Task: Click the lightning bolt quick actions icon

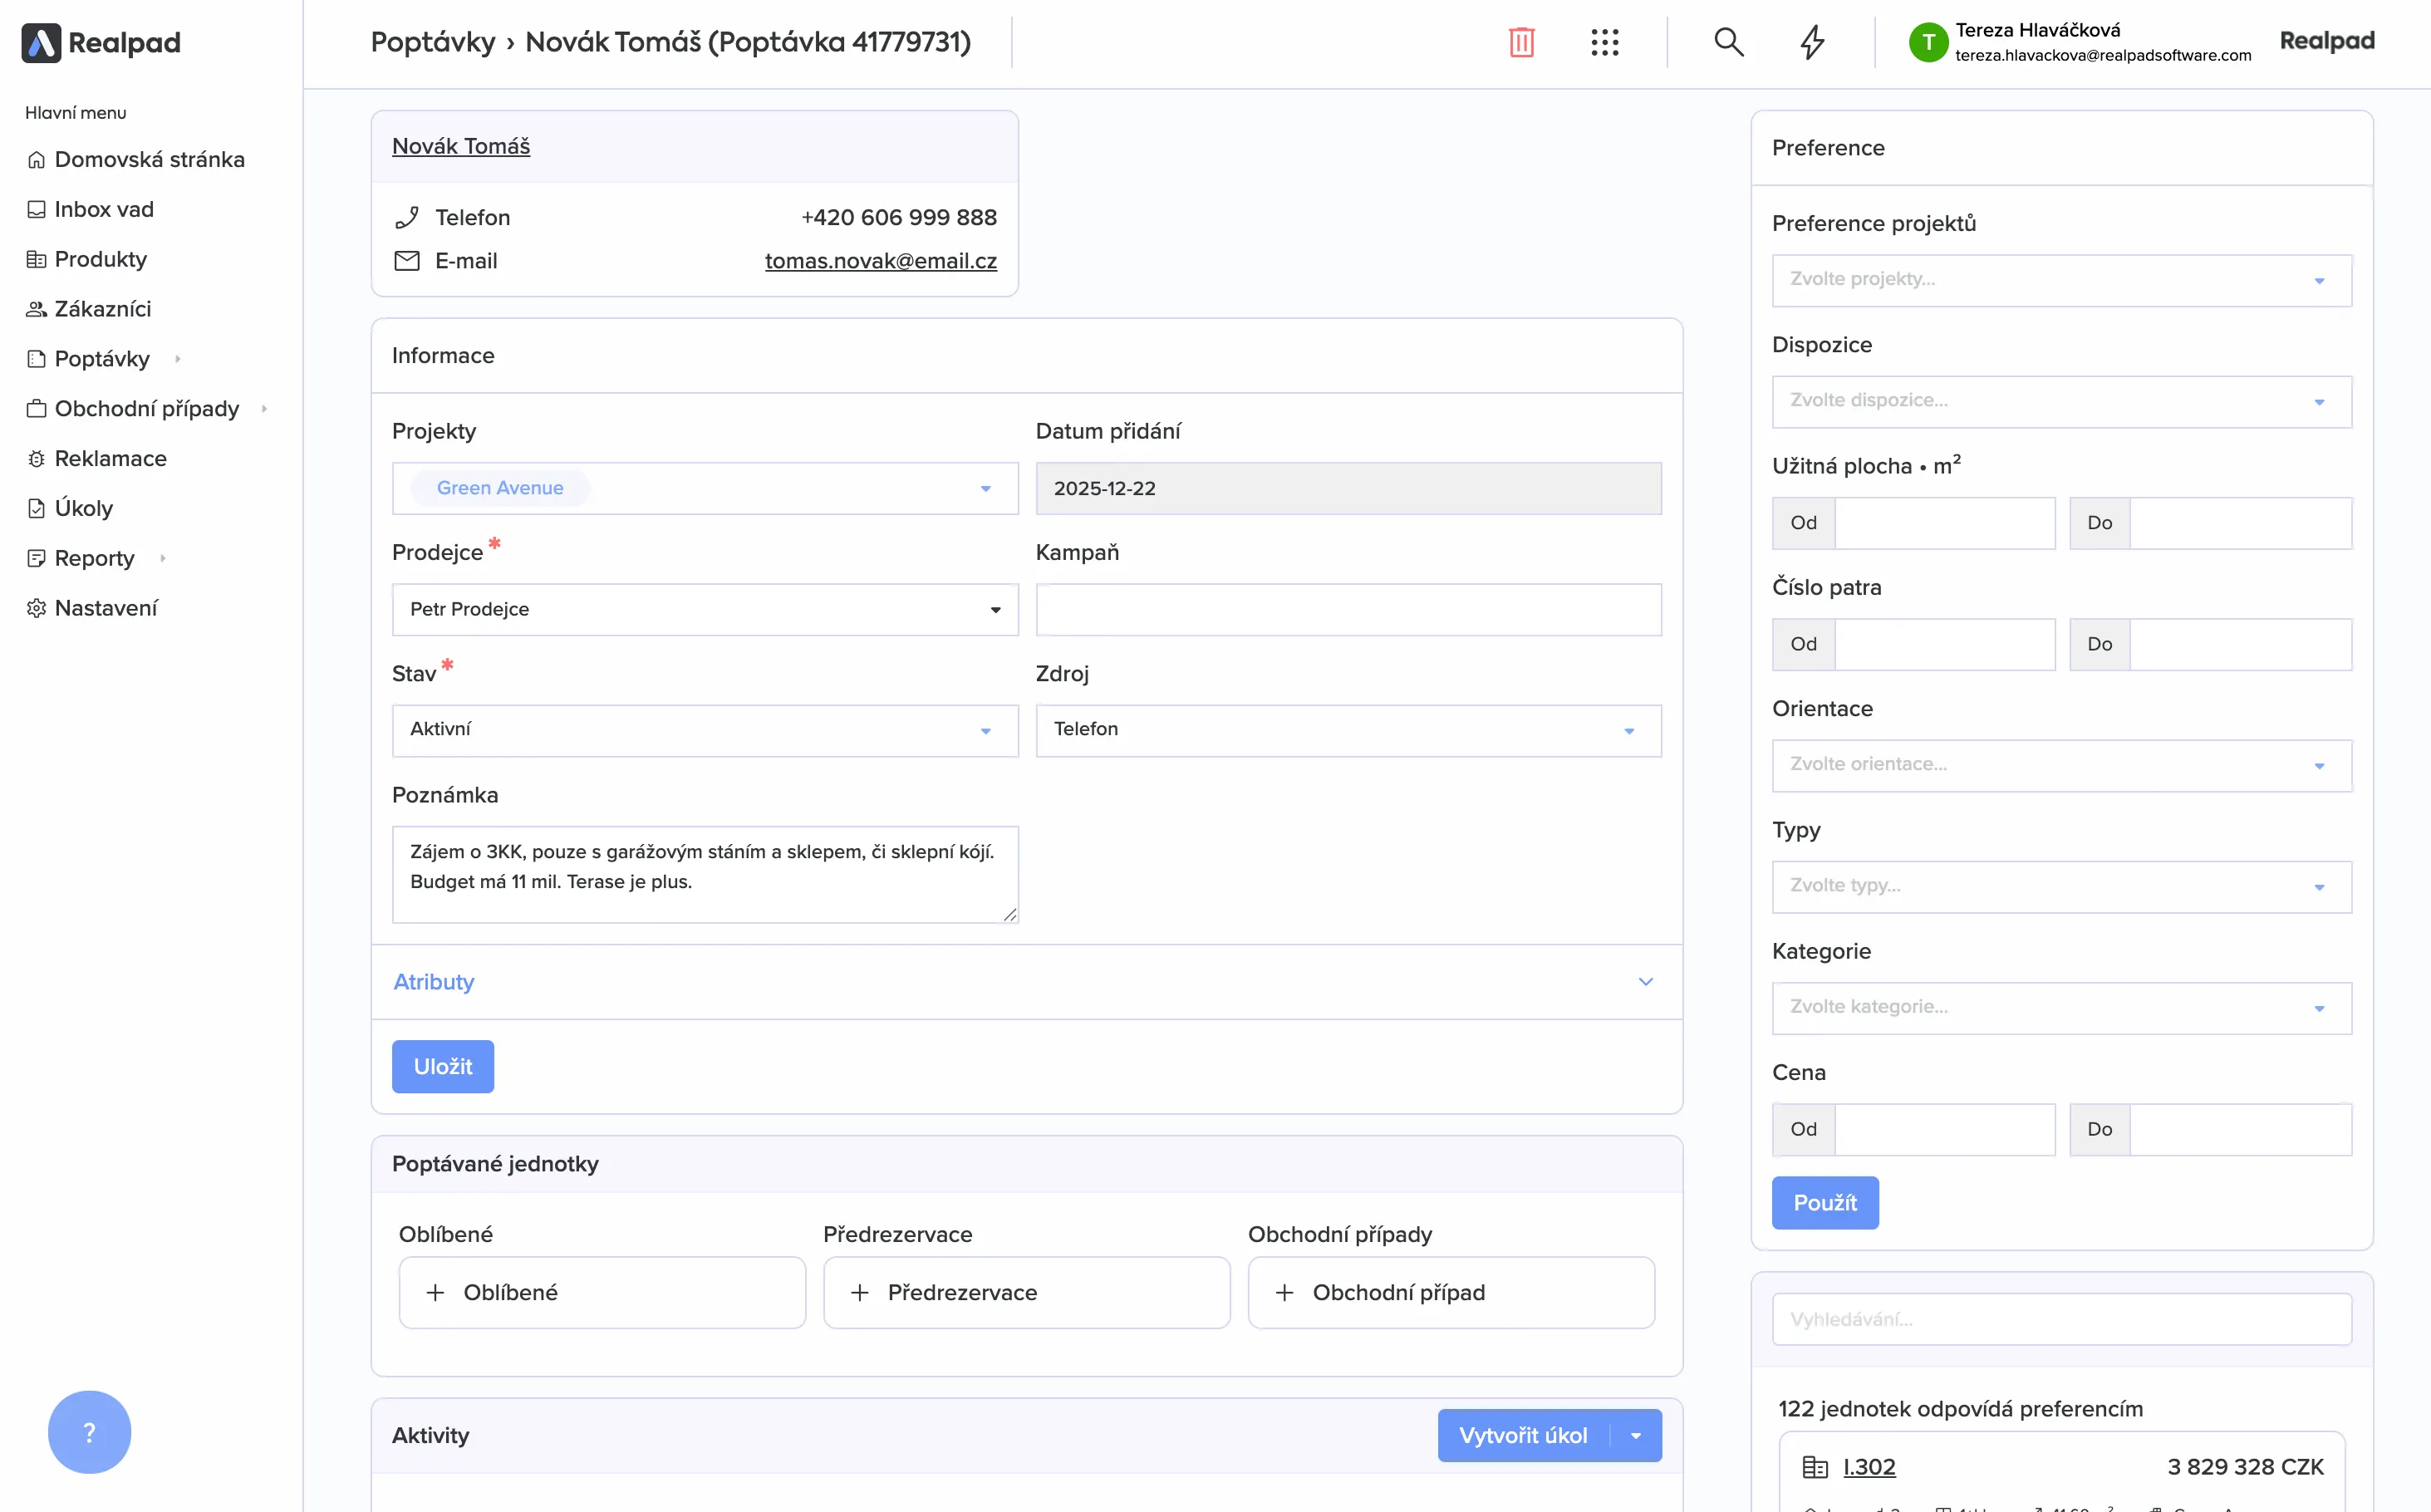Action: point(1812,42)
